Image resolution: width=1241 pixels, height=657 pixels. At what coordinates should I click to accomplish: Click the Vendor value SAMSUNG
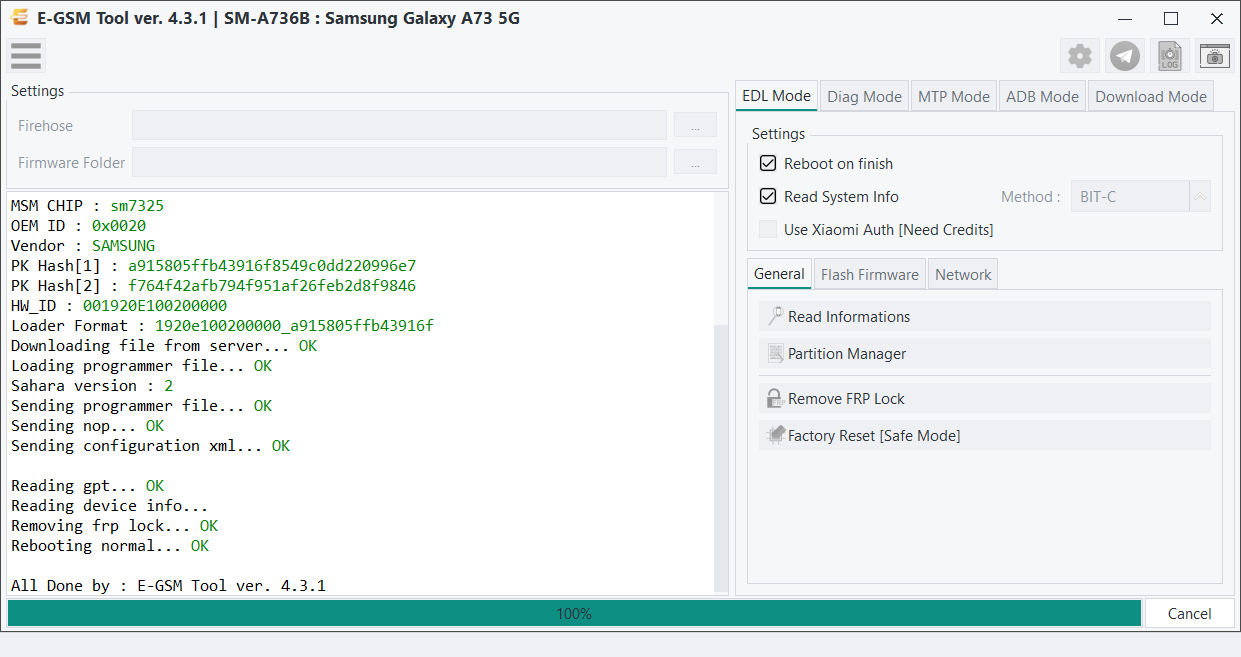(x=123, y=246)
